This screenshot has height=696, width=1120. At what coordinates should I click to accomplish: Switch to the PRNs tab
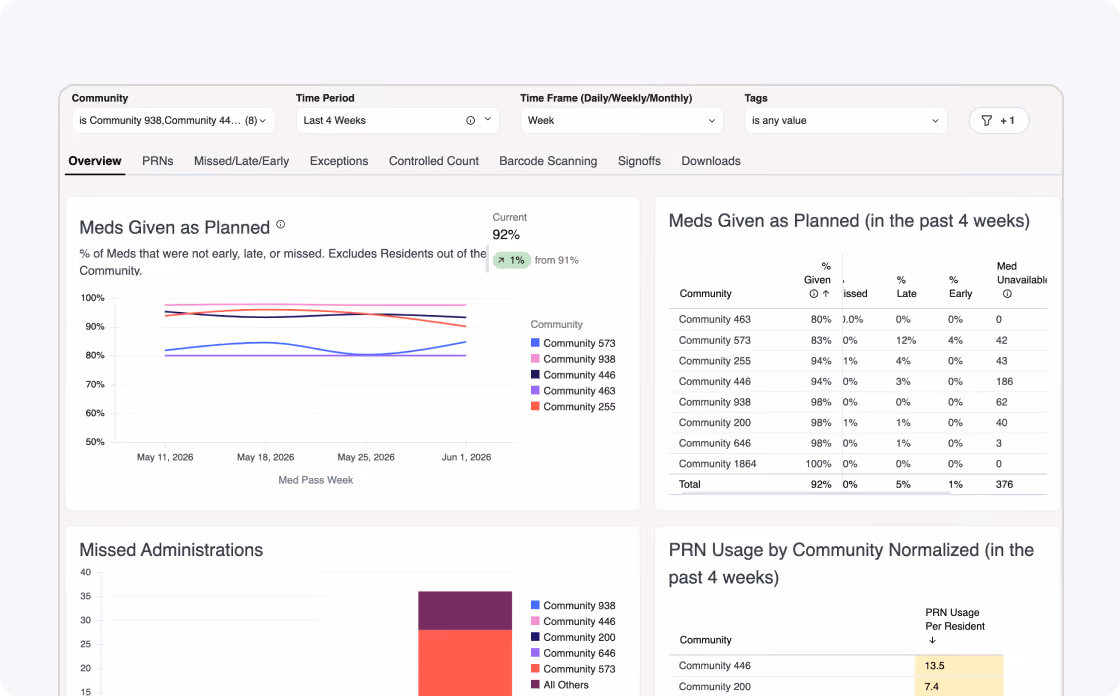(157, 161)
